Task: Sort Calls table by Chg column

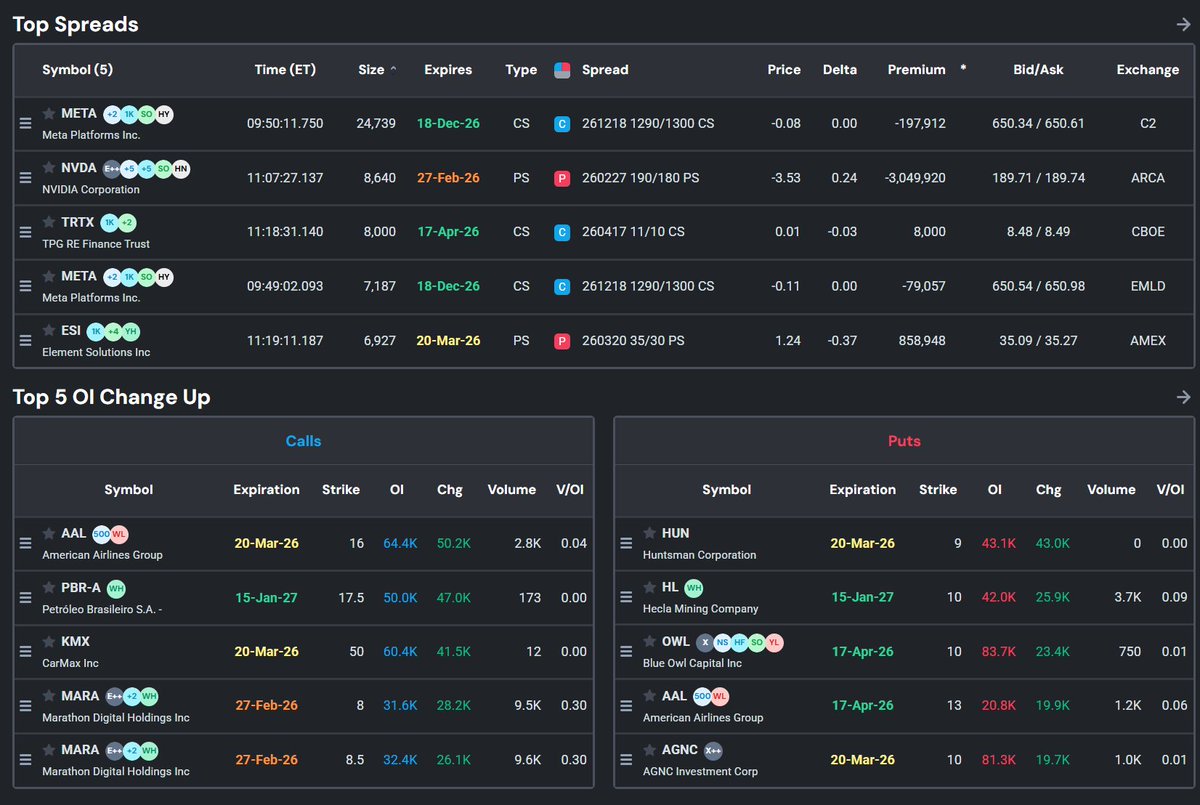Action: click(x=449, y=489)
